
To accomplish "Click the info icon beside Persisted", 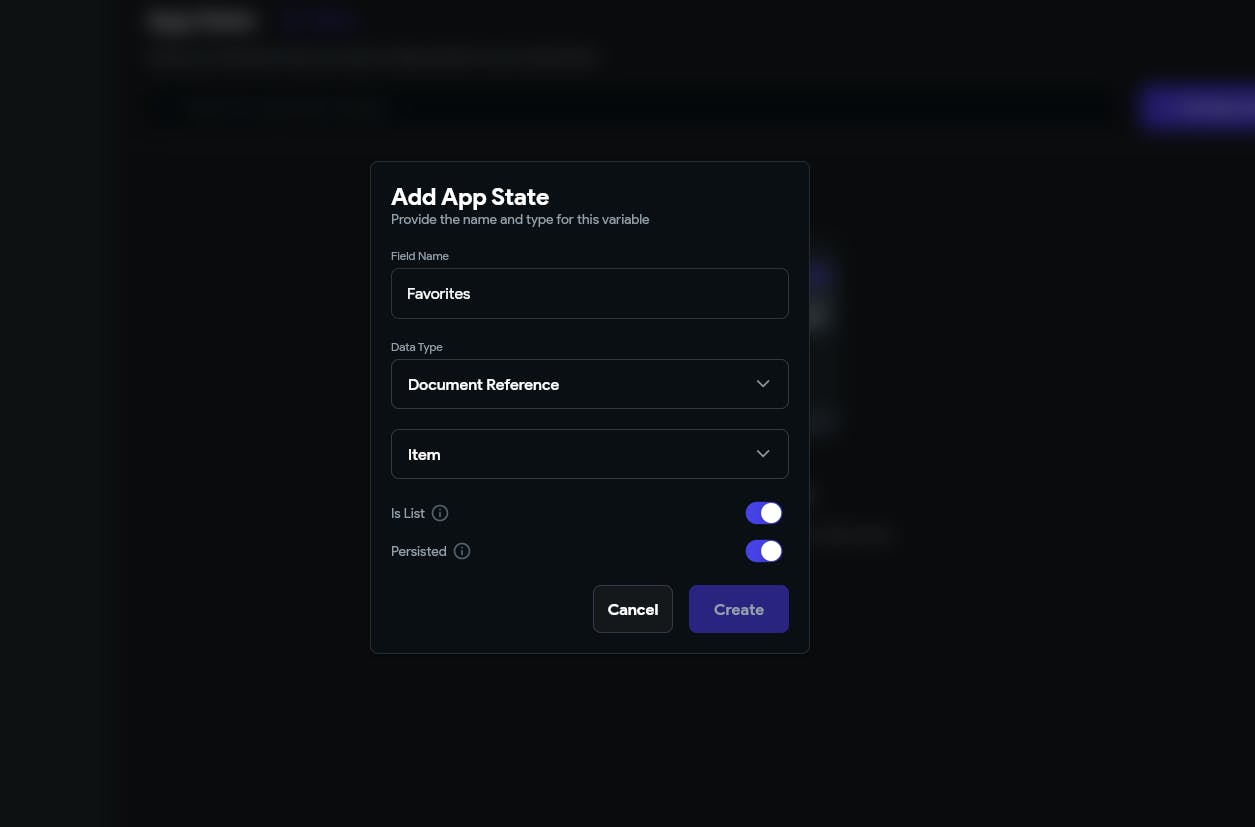I will pyautogui.click(x=462, y=551).
